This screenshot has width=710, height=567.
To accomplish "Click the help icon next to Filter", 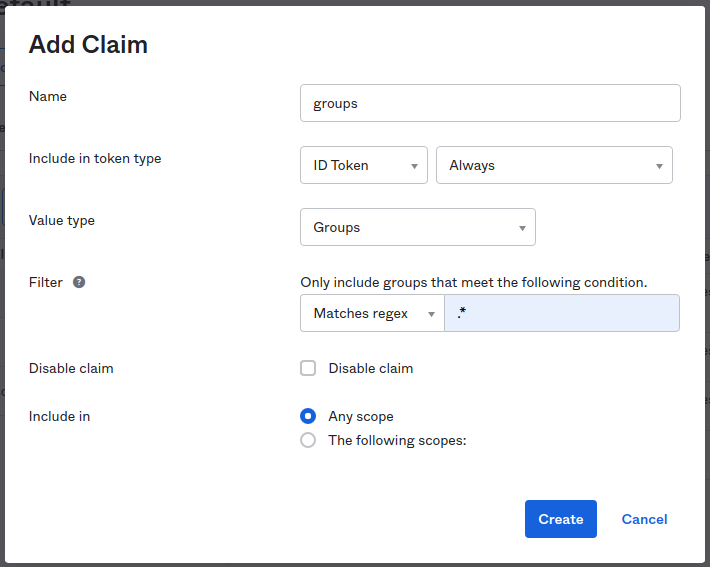I will pos(79,282).
